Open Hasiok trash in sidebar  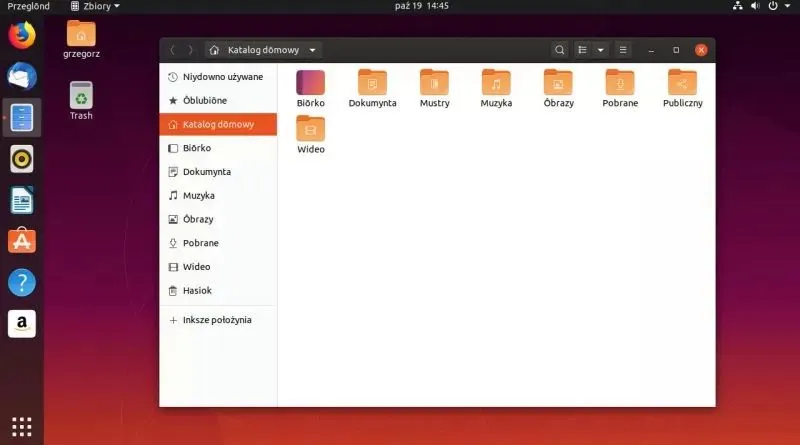[218, 290]
